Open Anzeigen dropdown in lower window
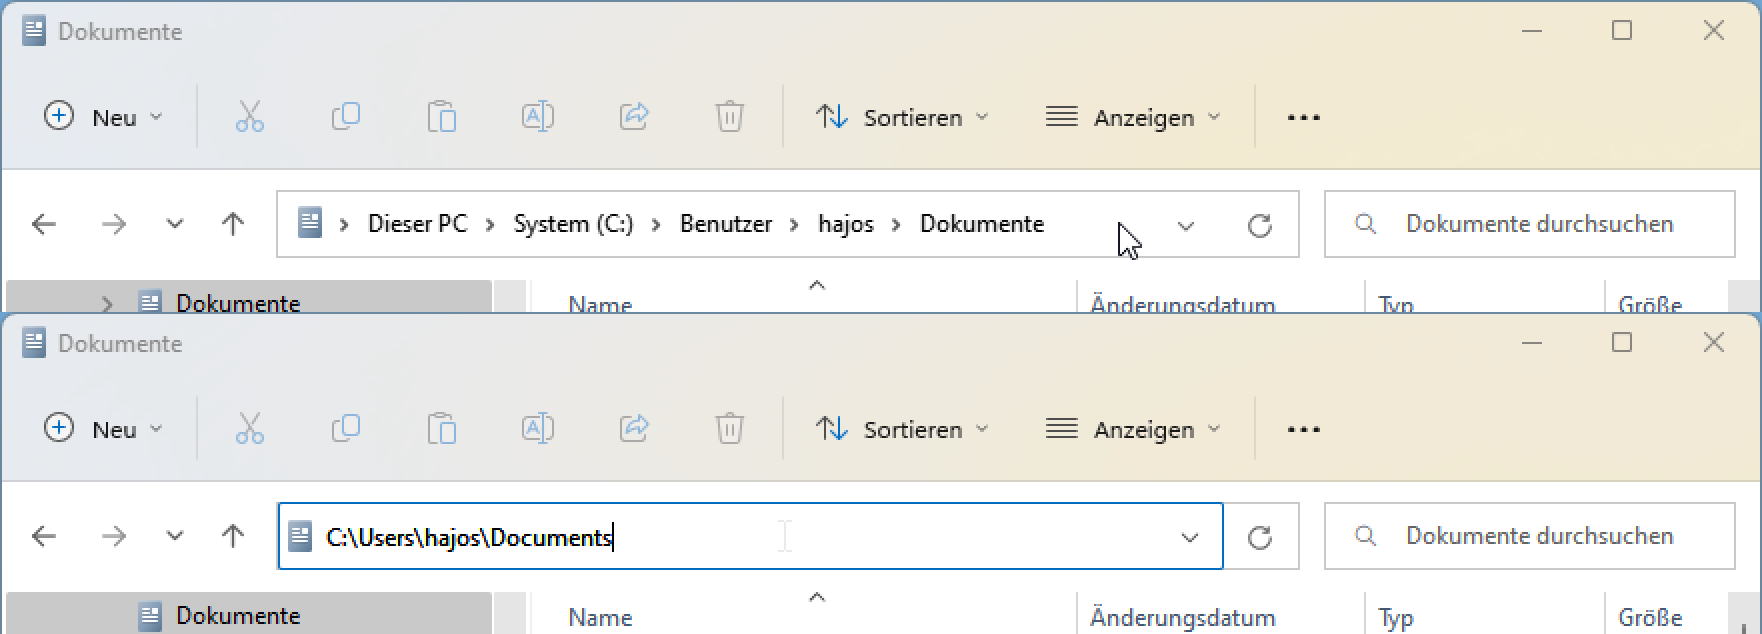This screenshot has height=634, width=1762. [1133, 429]
